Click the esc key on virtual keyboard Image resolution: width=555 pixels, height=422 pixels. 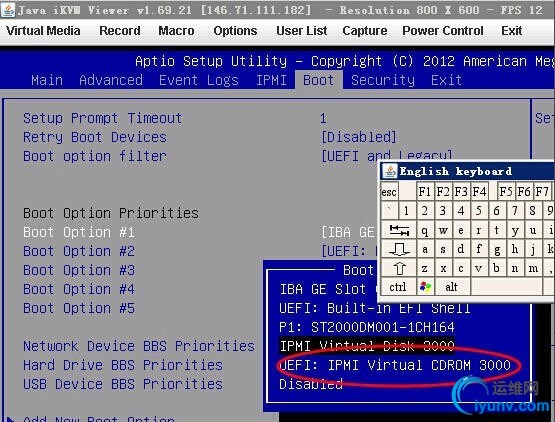(x=389, y=192)
